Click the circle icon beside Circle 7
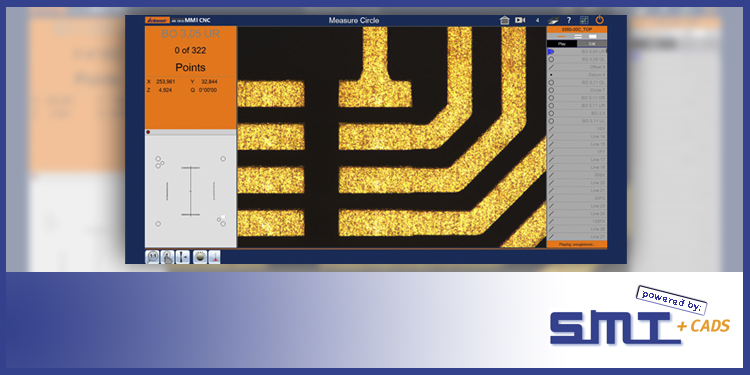 pyautogui.click(x=551, y=90)
